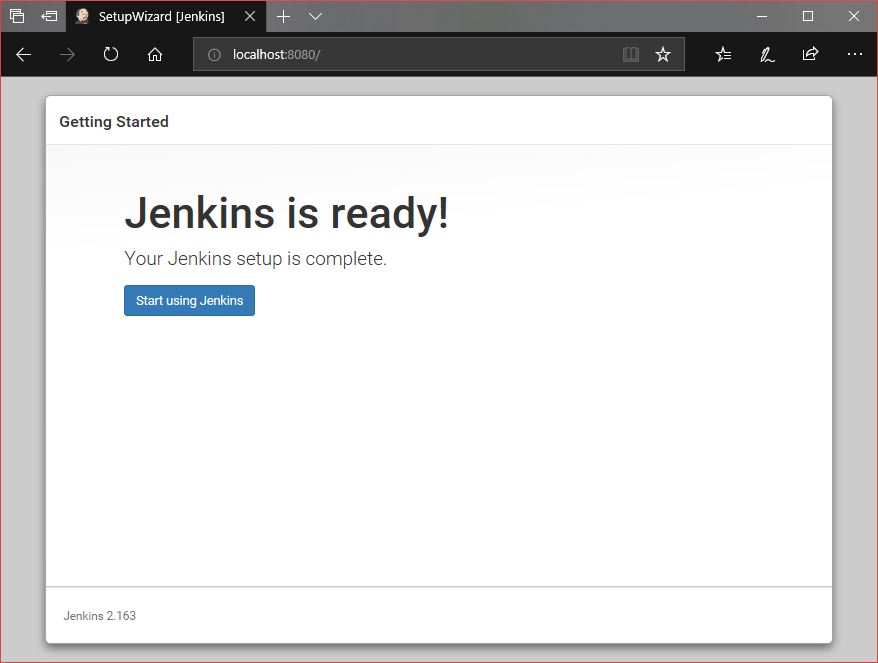Open a new tab with plus button
This screenshot has height=663, width=878.
(x=284, y=17)
